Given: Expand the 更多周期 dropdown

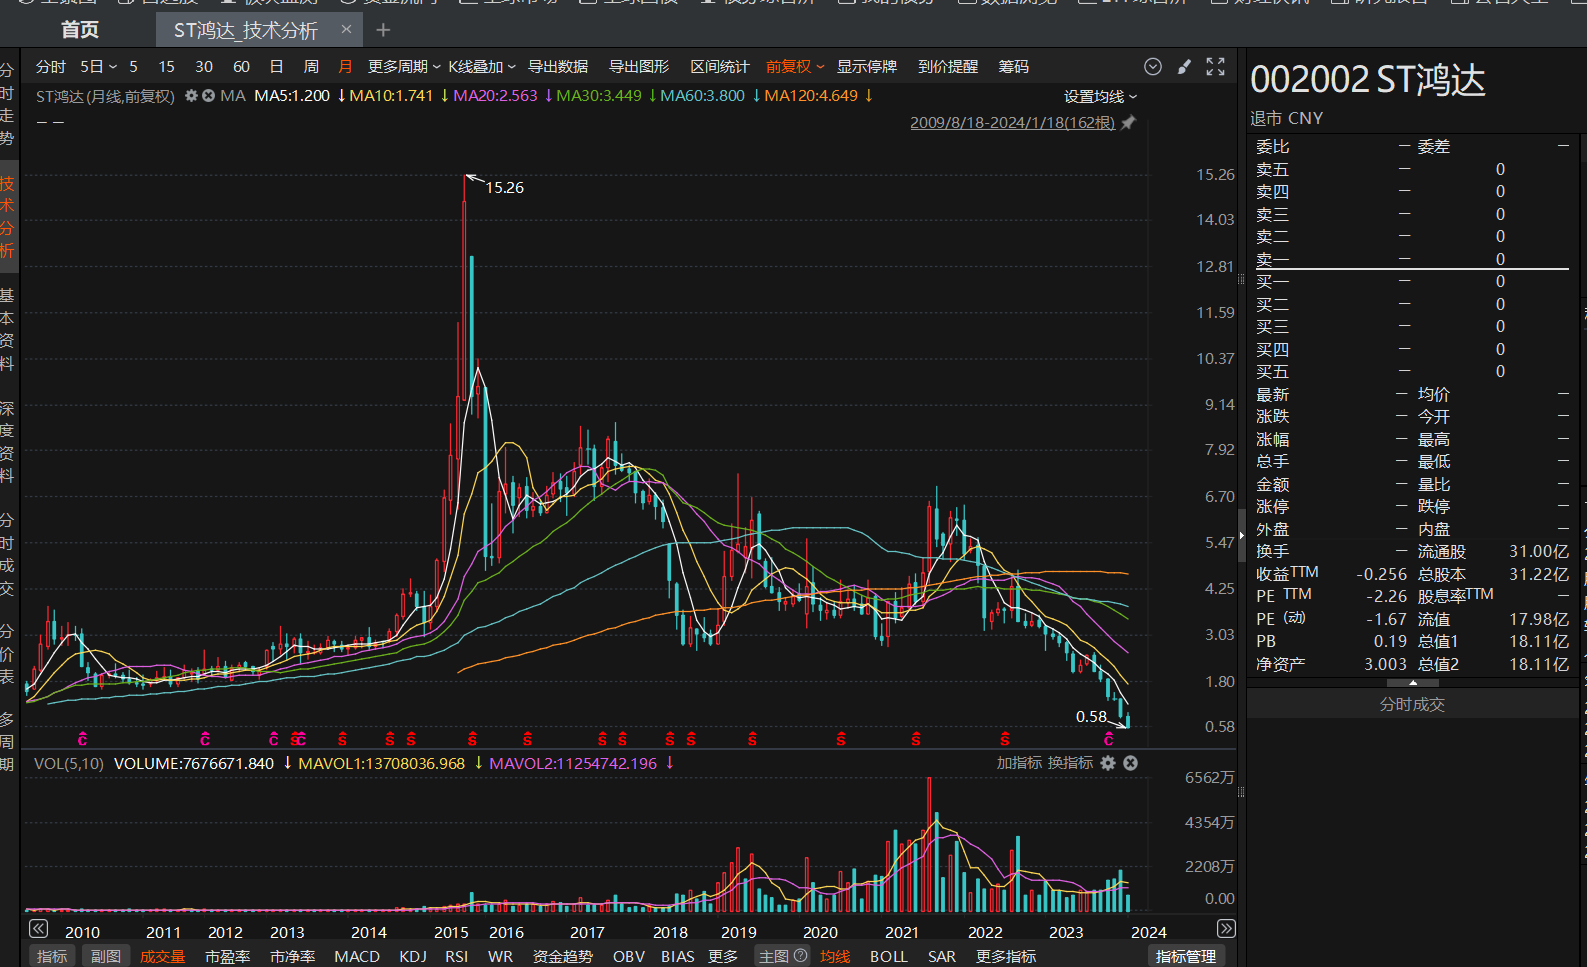Looking at the screenshot, I should (403, 67).
